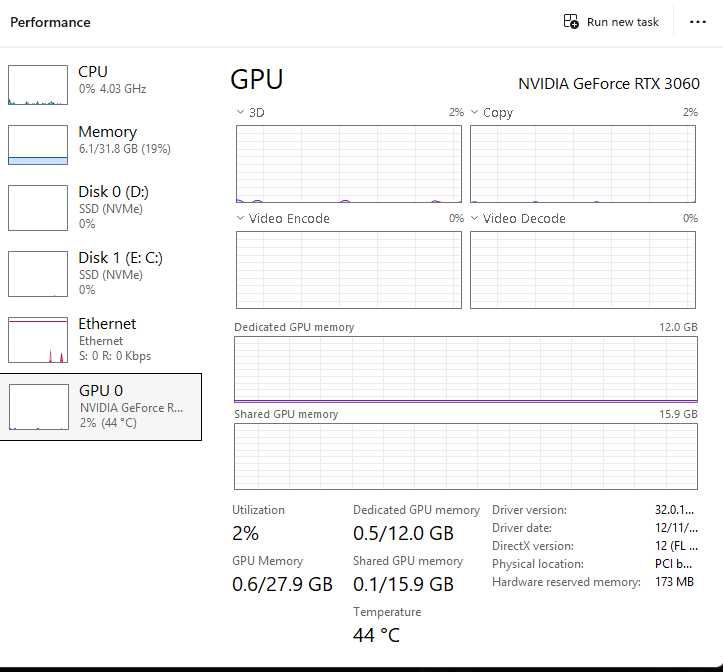The height and width of the screenshot is (672, 723).
Task: Click the Video Decode graph area
Action: 583,270
